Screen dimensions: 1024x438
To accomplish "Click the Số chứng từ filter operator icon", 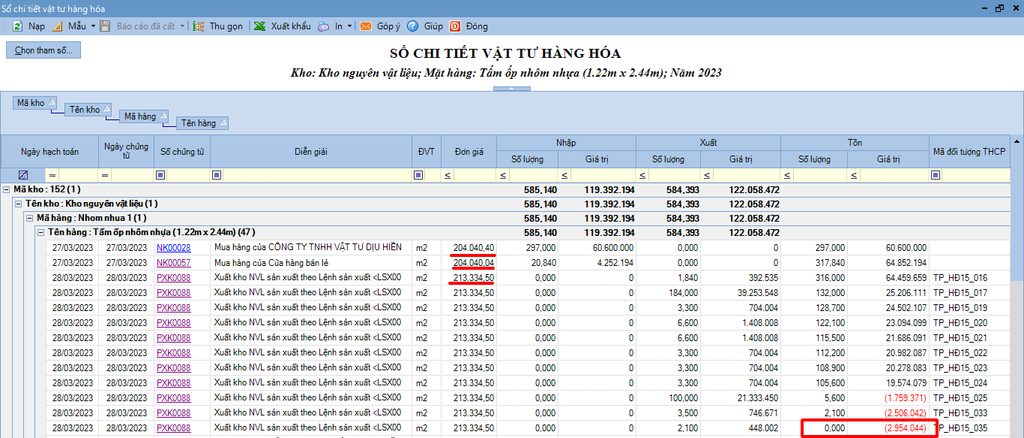I will click(160, 175).
